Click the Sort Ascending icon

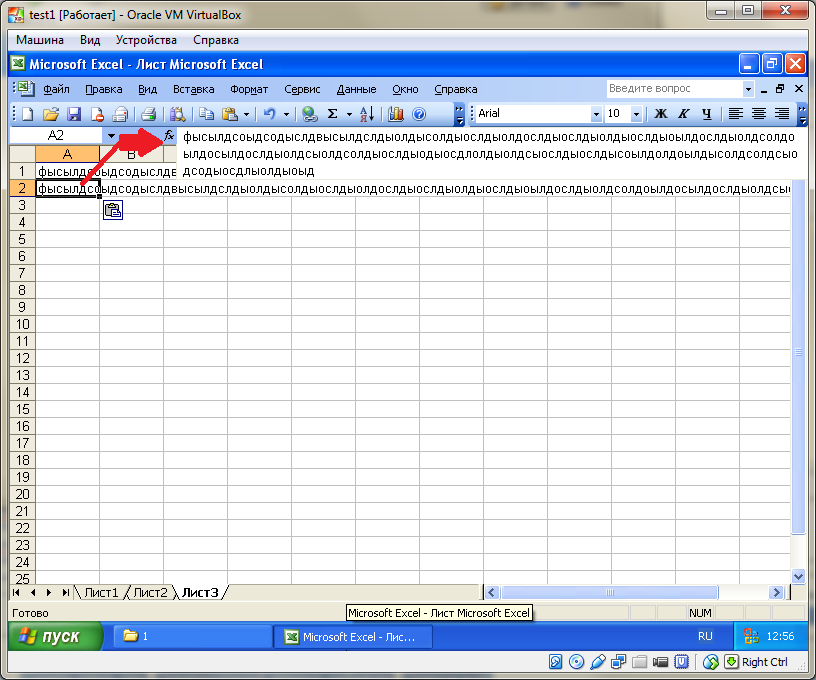pyautogui.click(x=366, y=114)
